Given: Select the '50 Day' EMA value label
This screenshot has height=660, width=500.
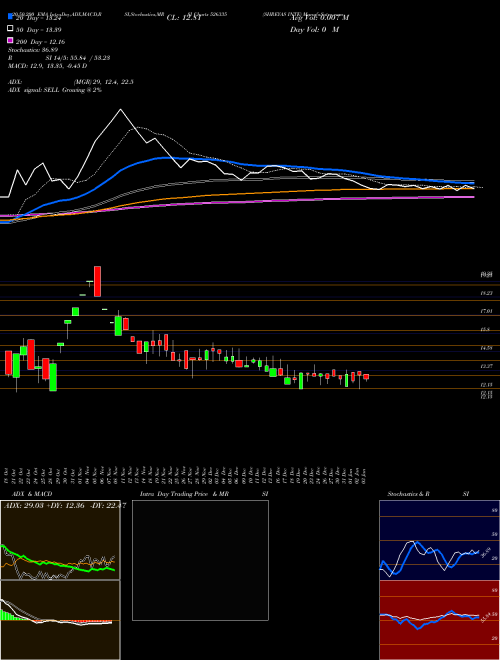Looking at the screenshot, I should click(39, 30).
